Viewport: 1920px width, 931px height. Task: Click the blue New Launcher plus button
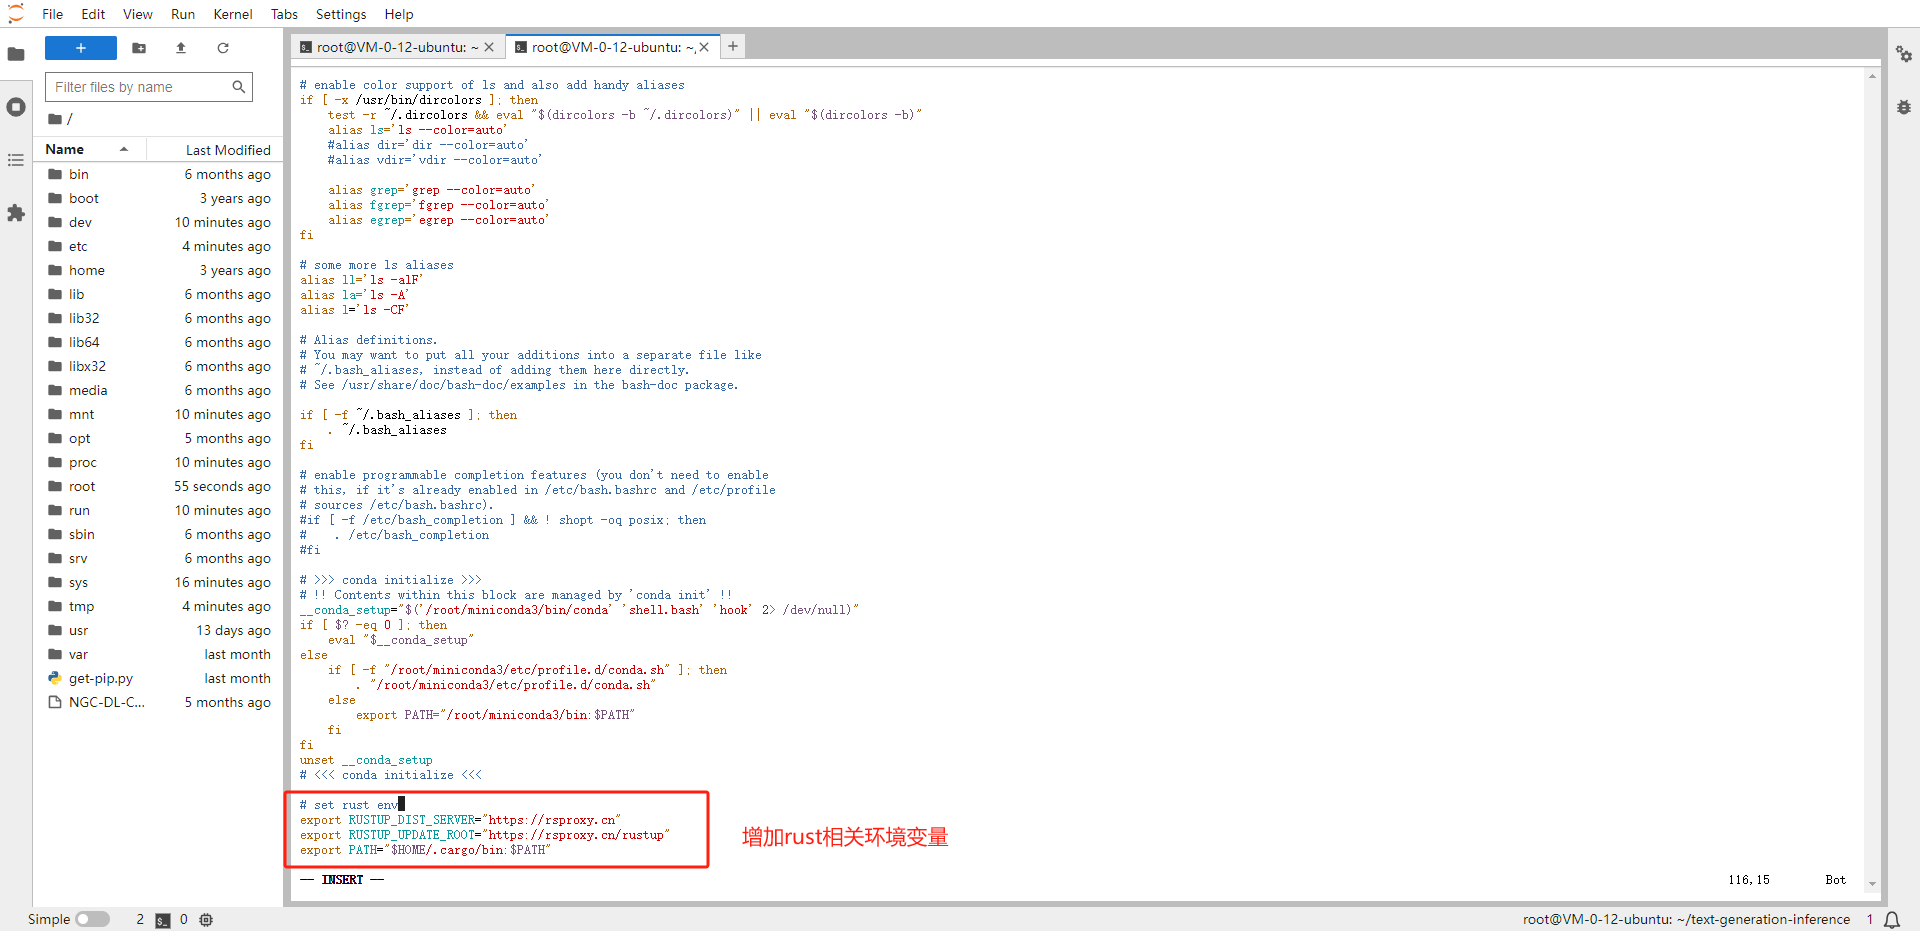click(x=81, y=48)
